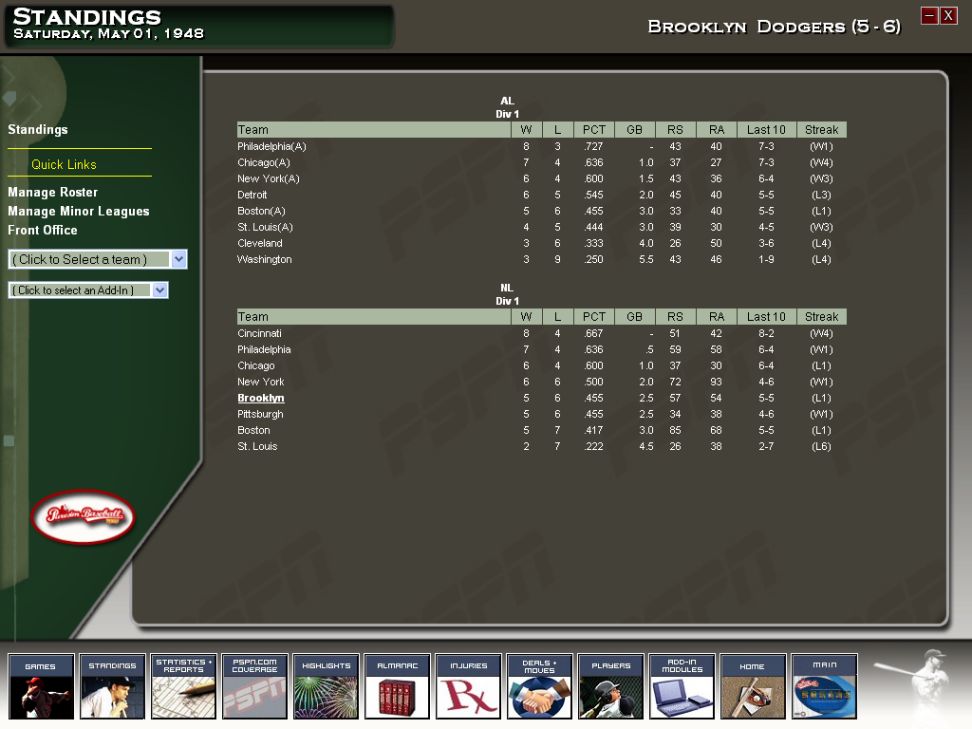Click Washington's 1-9 Last 10 value
The width and height of the screenshot is (972, 729).
[x=766, y=259]
